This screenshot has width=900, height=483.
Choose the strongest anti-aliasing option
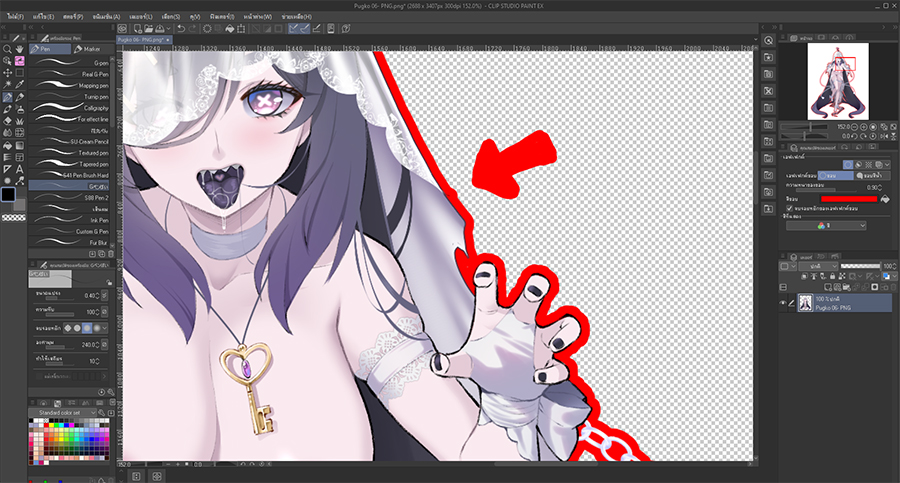point(96,328)
